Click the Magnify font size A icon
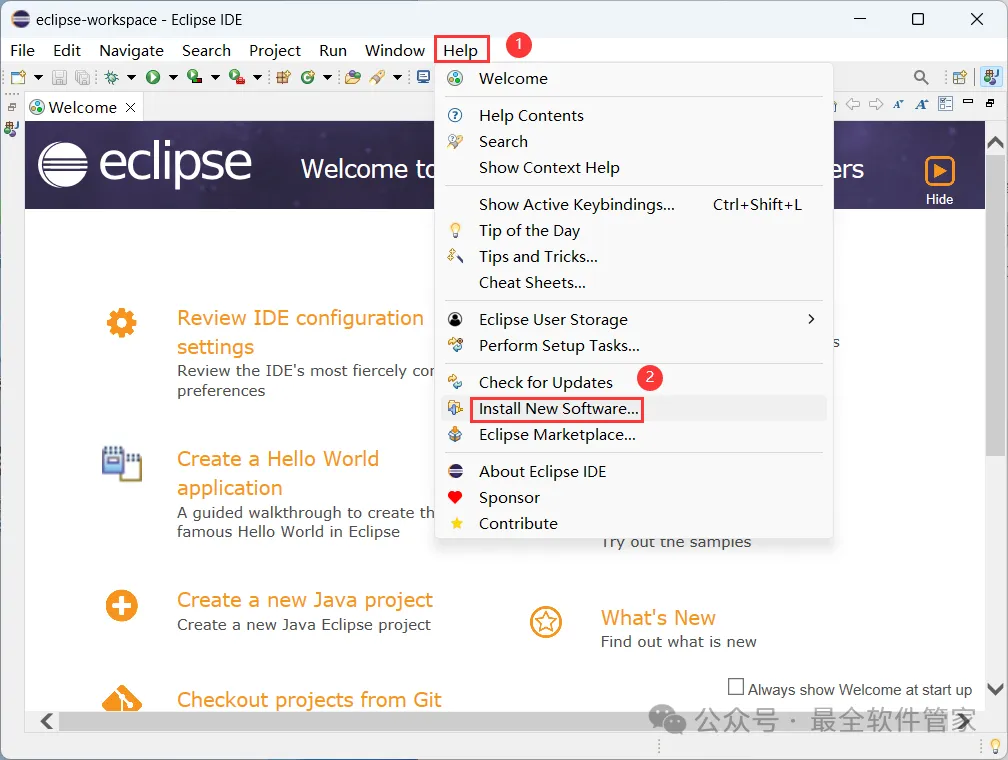The height and width of the screenshot is (760, 1008). point(921,104)
